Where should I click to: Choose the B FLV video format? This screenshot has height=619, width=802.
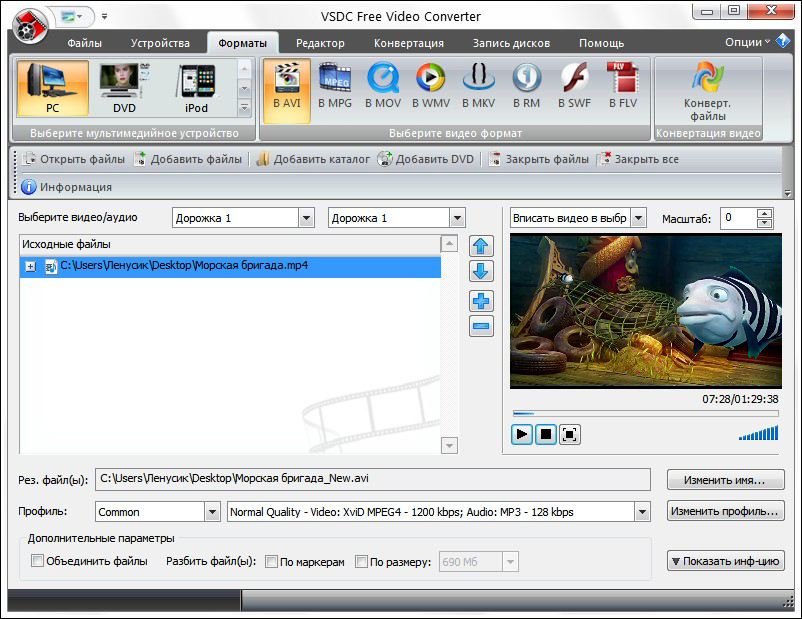[x=623, y=87]
